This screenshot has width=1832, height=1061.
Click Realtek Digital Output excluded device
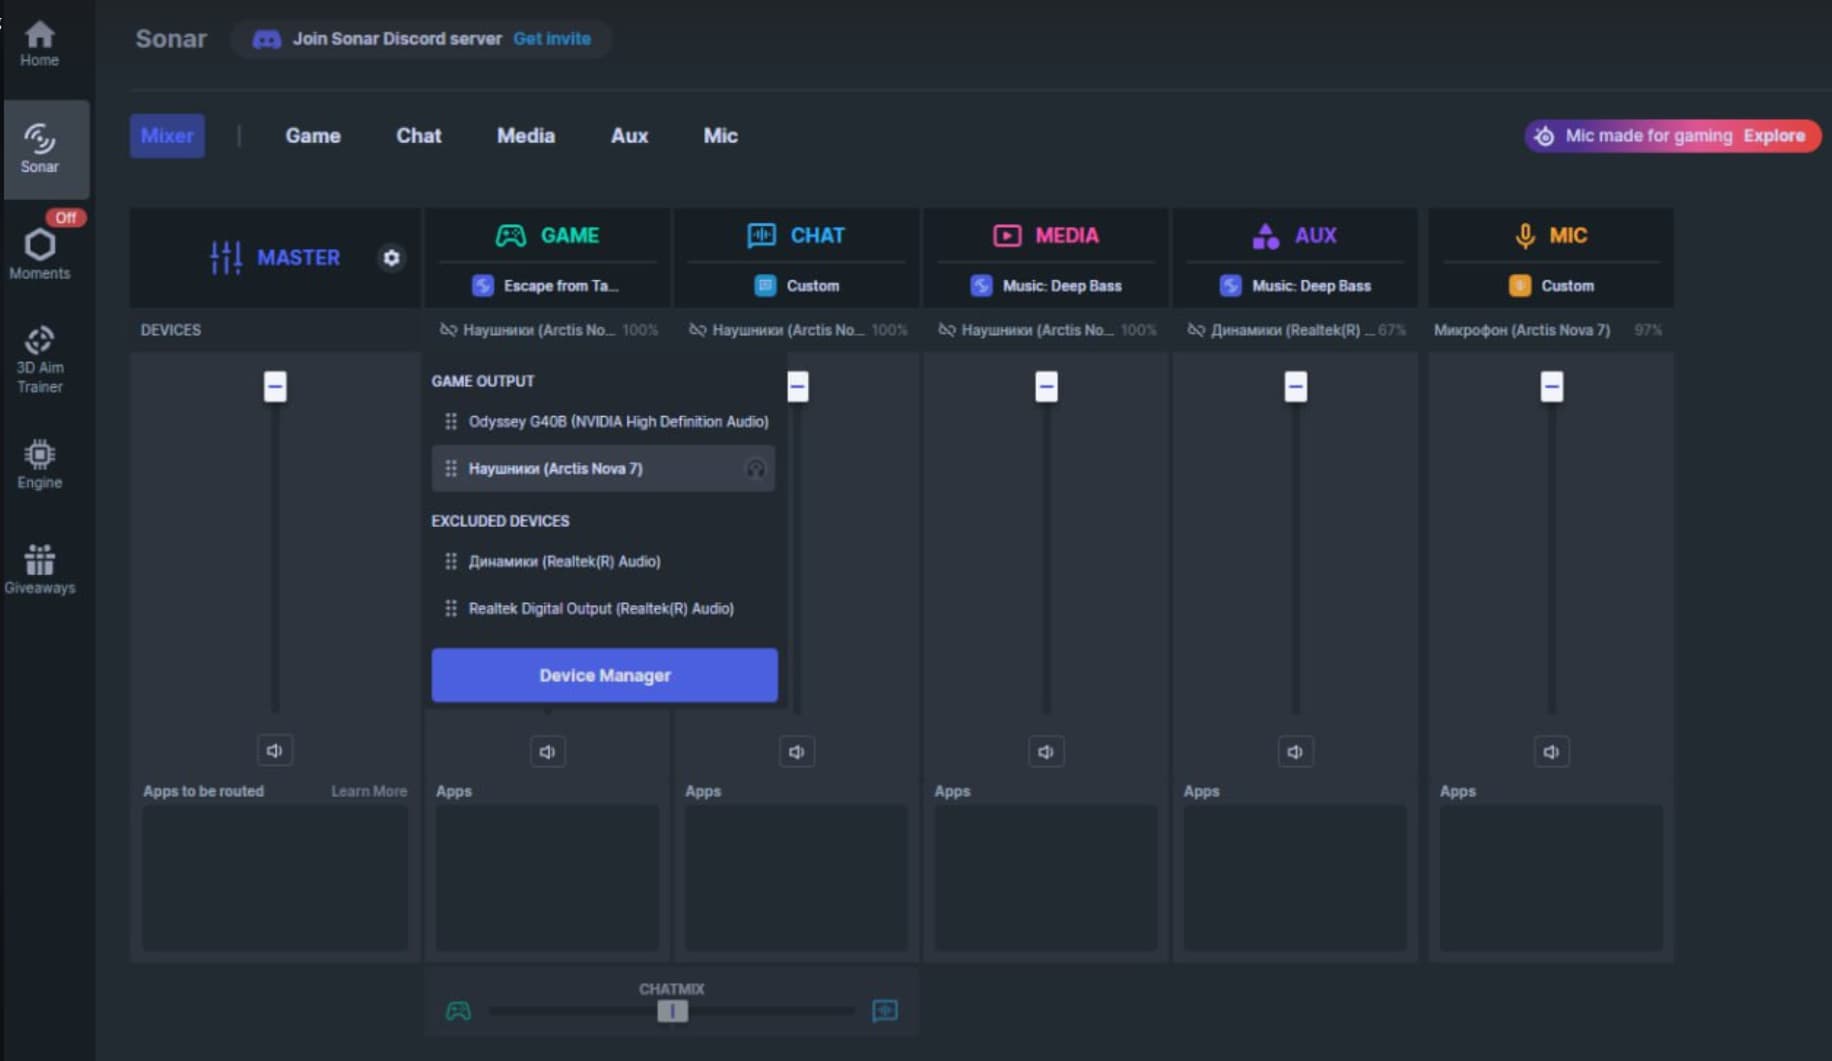click(604, 609)
